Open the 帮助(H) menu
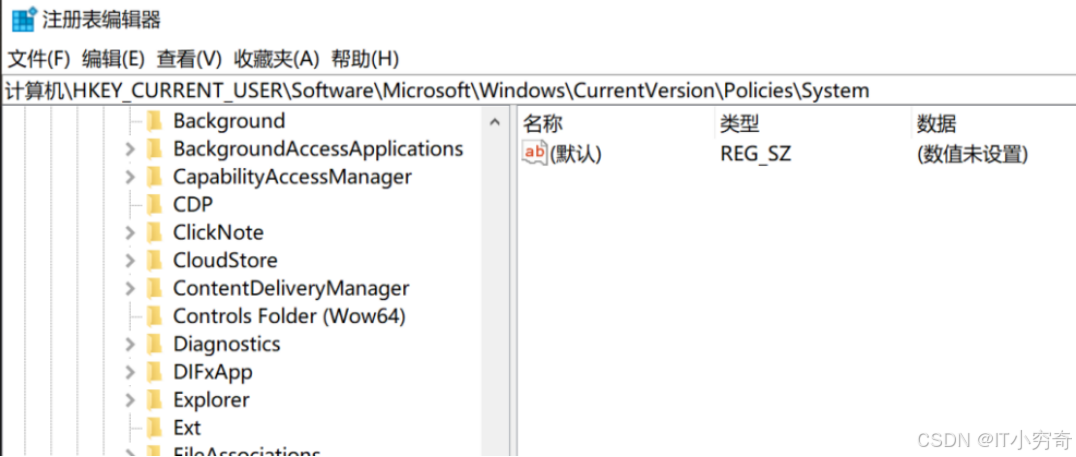 (365, 59)
